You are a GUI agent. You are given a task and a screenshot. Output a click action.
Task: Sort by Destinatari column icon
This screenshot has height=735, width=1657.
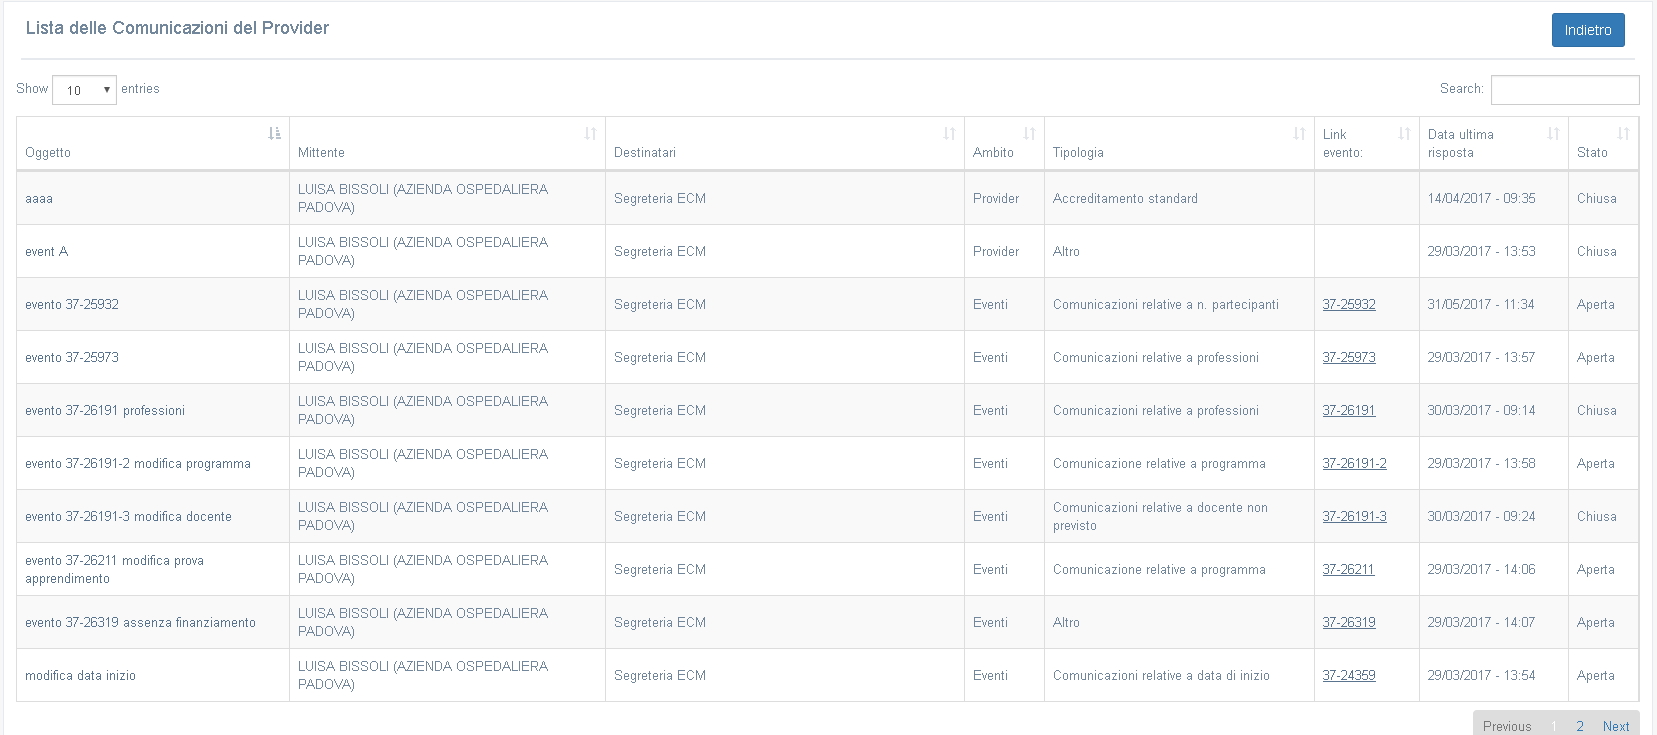click(949, 133)
